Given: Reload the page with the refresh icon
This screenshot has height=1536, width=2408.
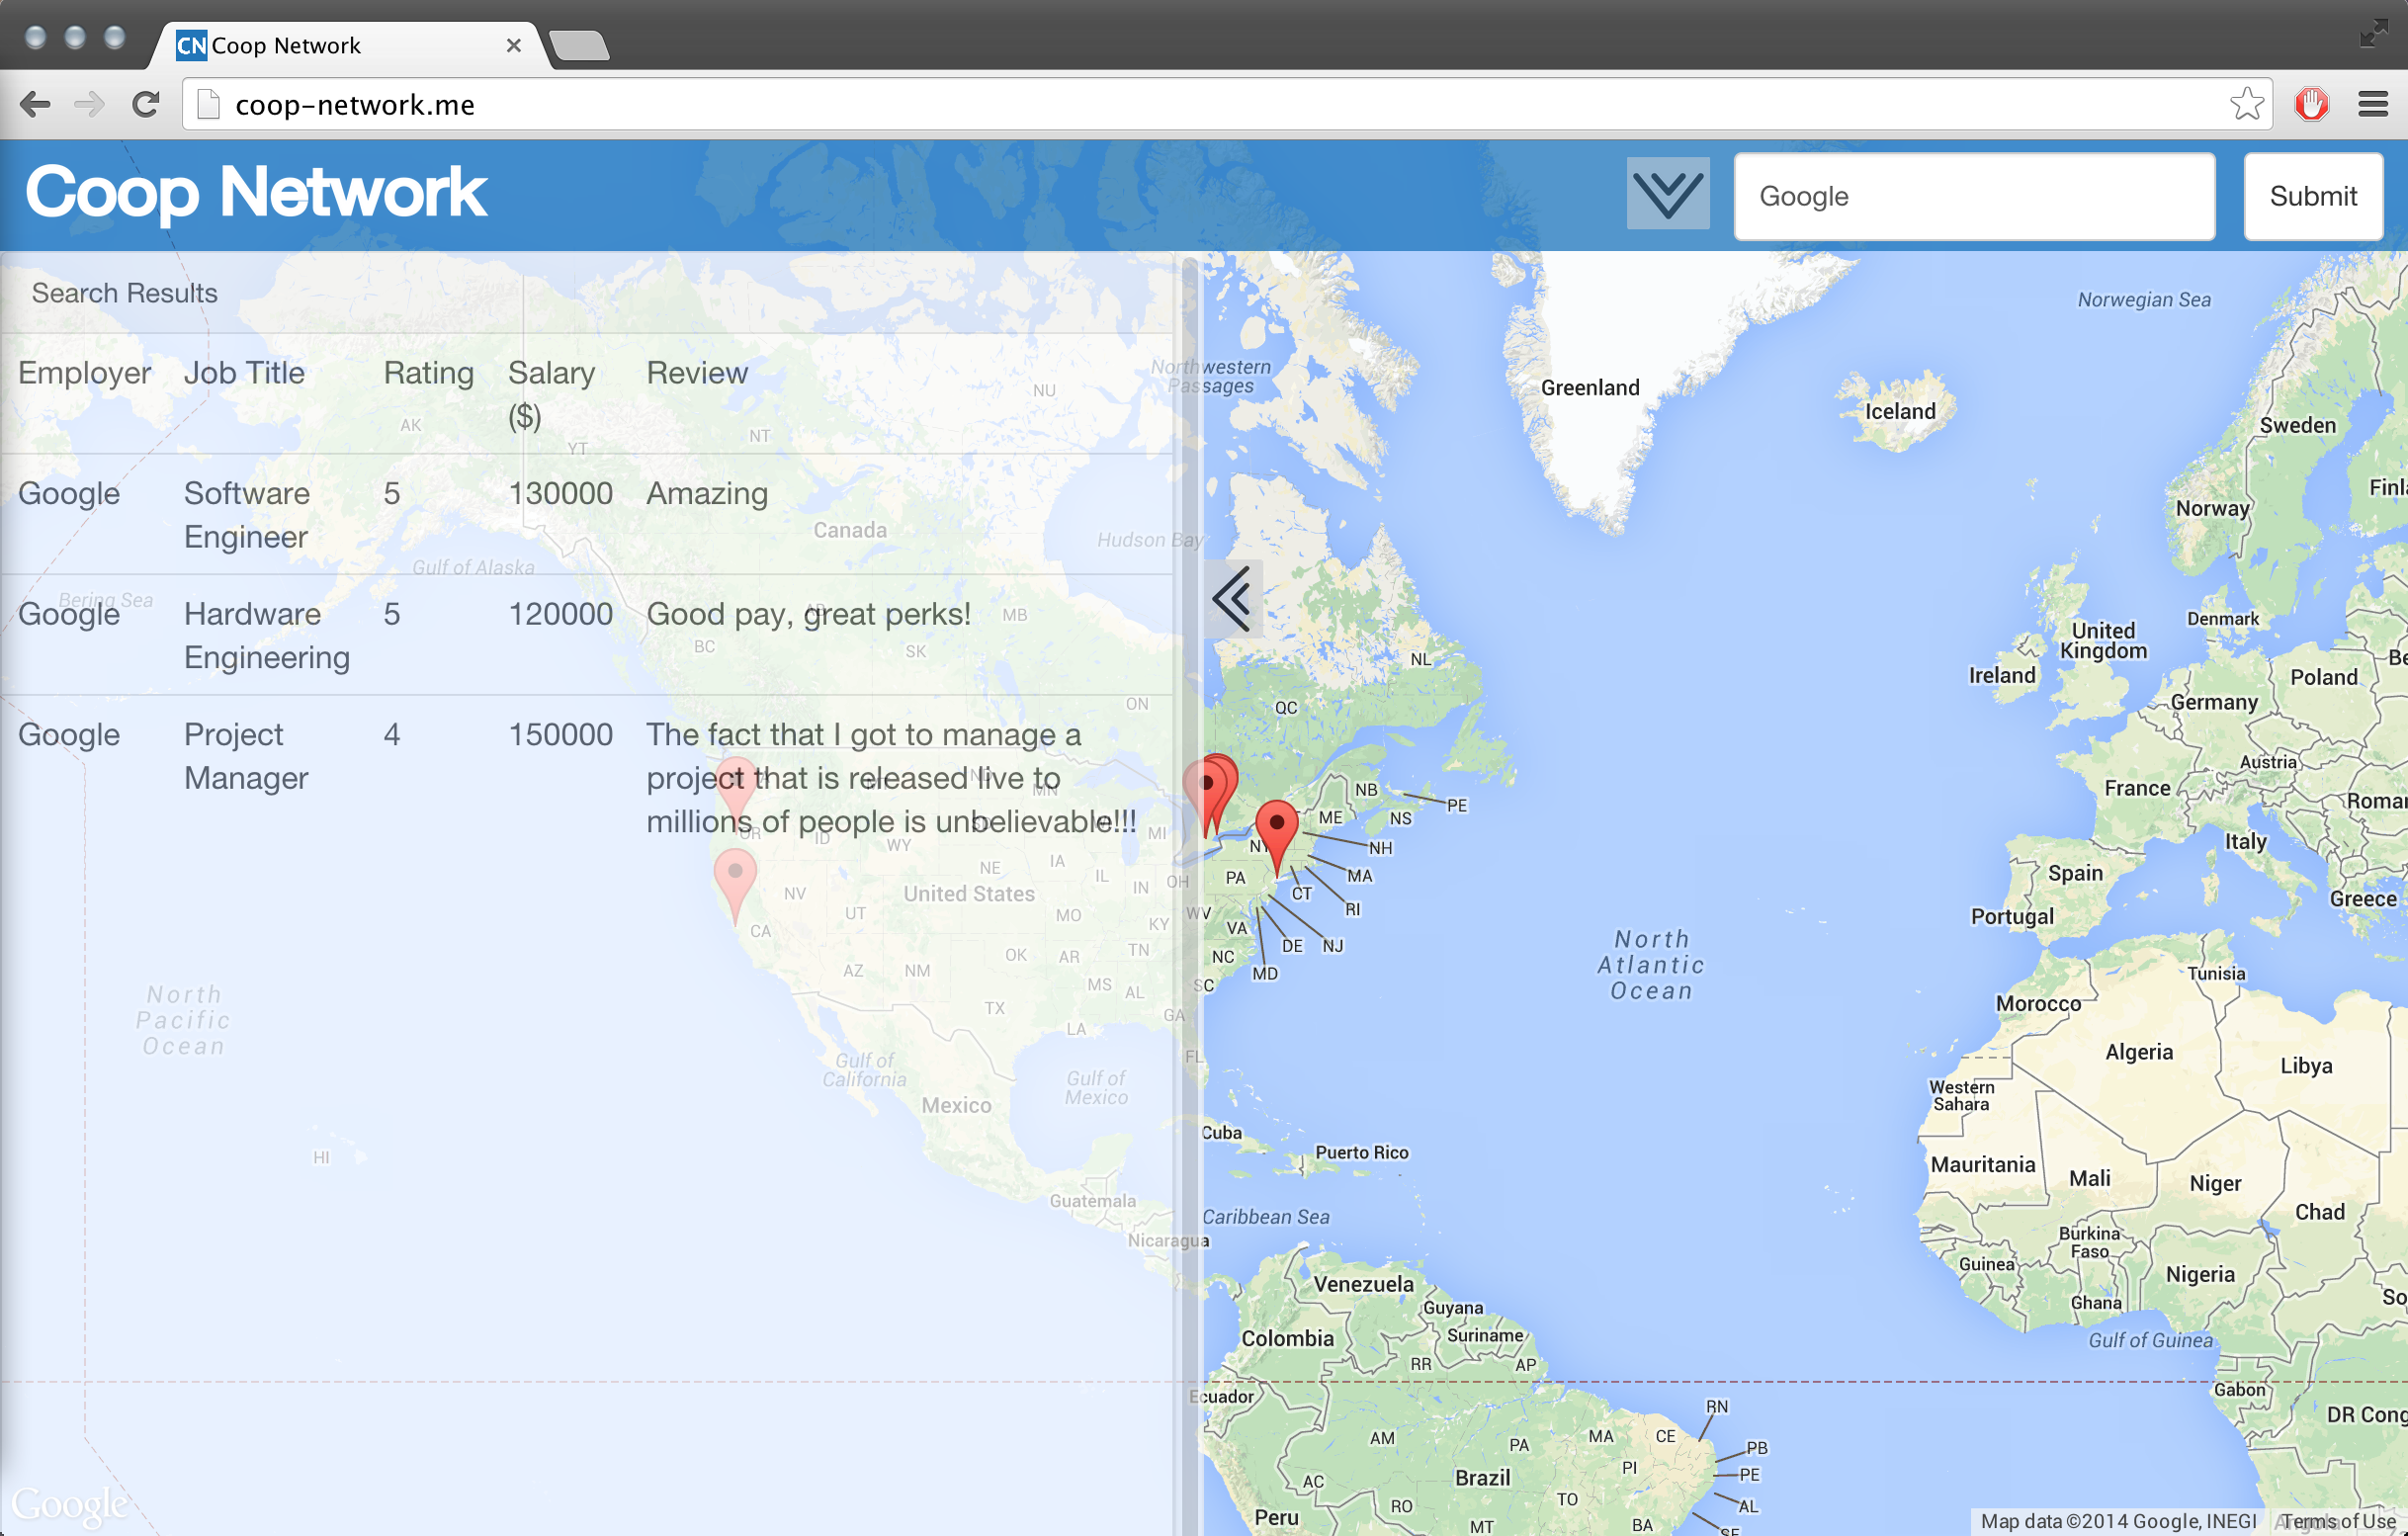Looking at the screenshot, I should tap(146, 104).
